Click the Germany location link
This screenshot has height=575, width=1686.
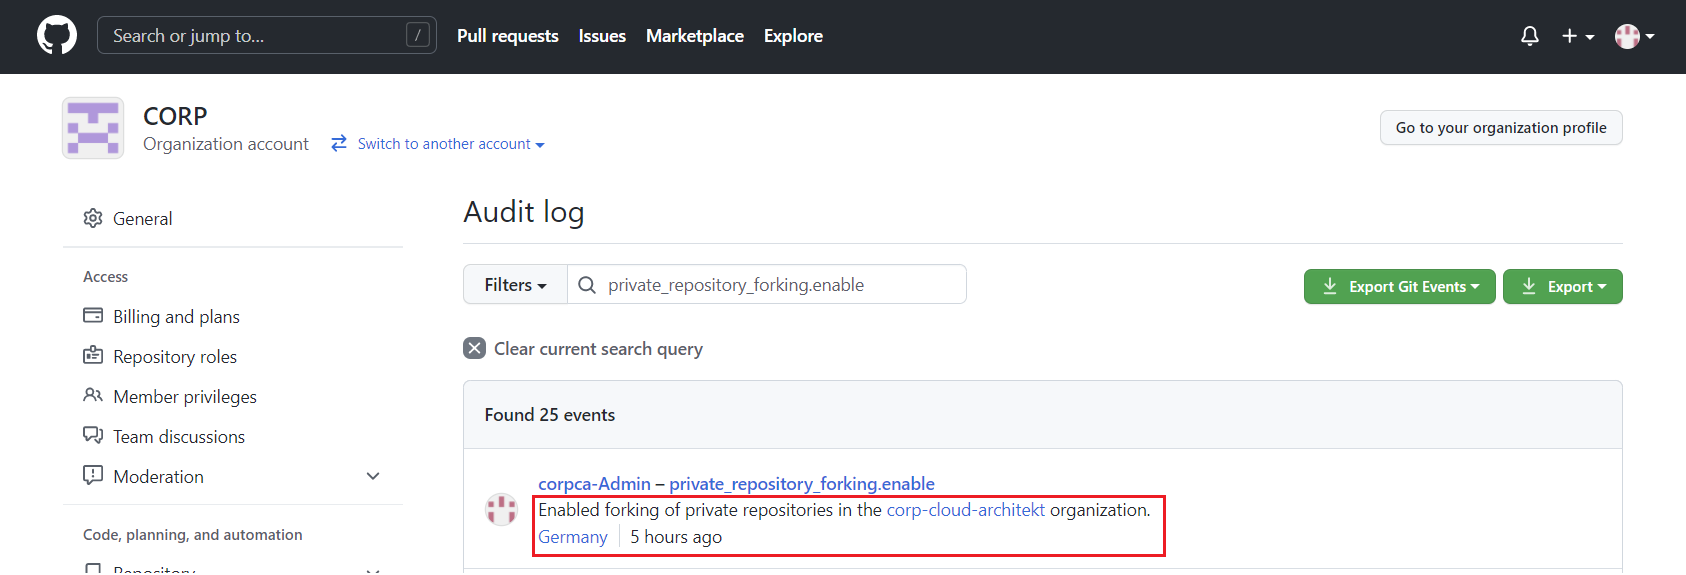click(x=573, y=537)
